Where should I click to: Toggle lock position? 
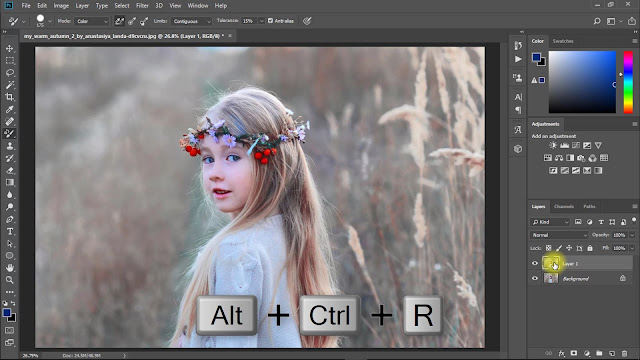[x=569, y=248]
